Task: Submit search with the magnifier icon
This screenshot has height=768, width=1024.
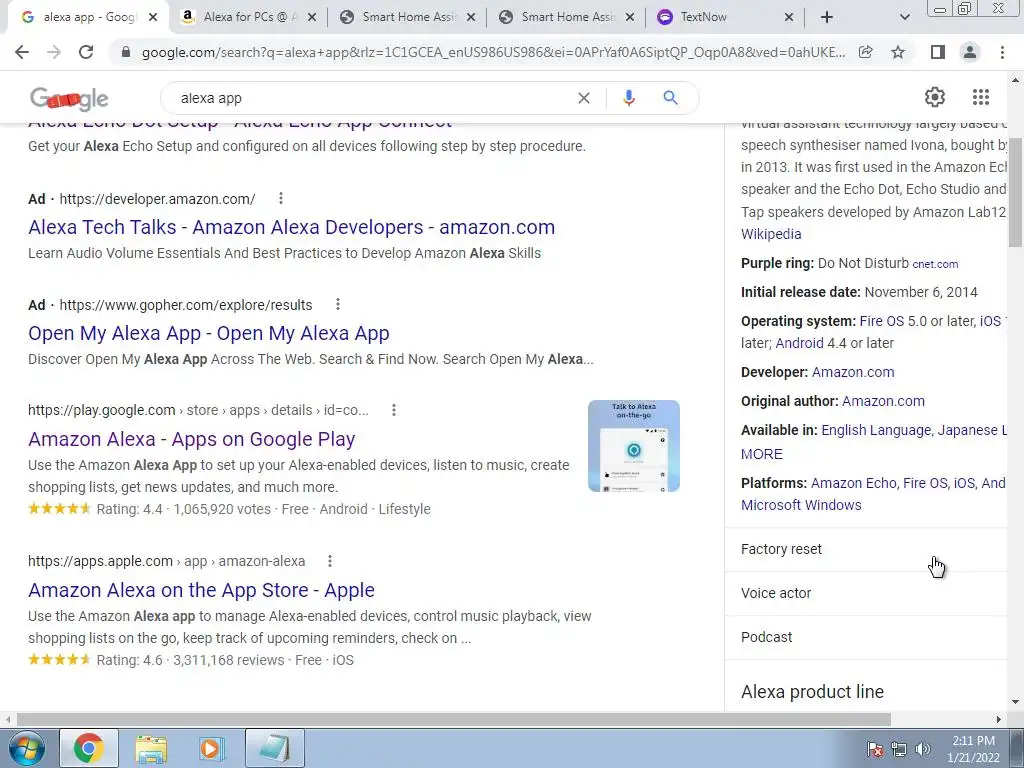Action: click(670, 98)
